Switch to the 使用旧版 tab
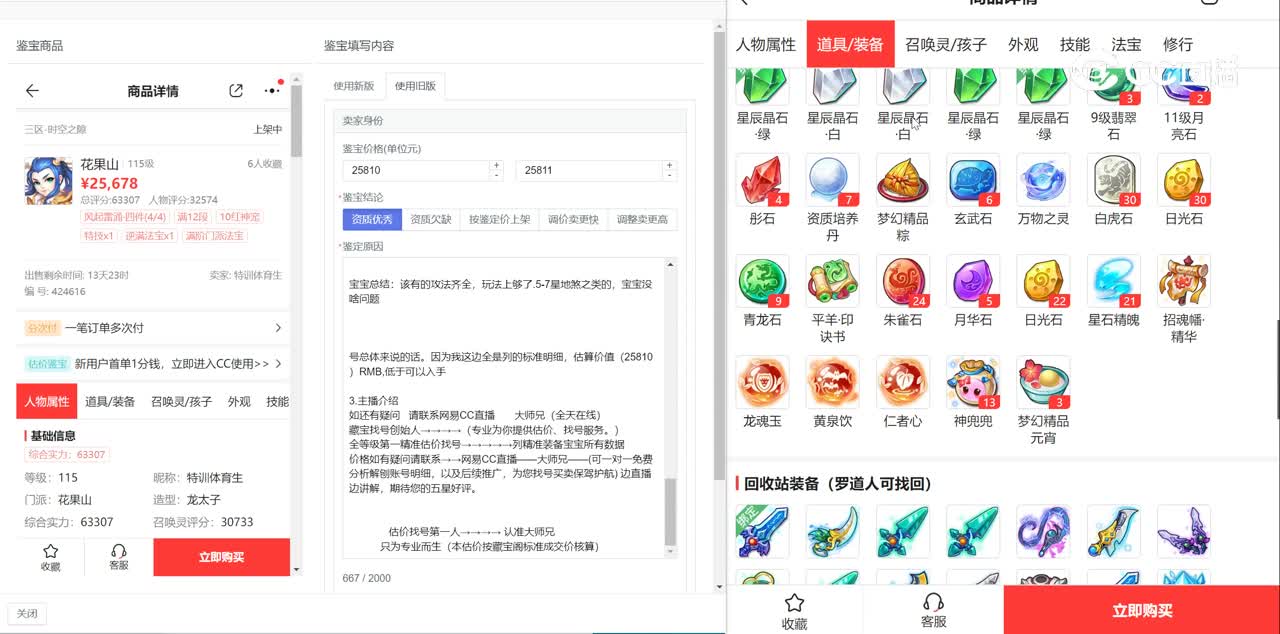Screen dimensions: 1280x634 [x=415, y=86]
